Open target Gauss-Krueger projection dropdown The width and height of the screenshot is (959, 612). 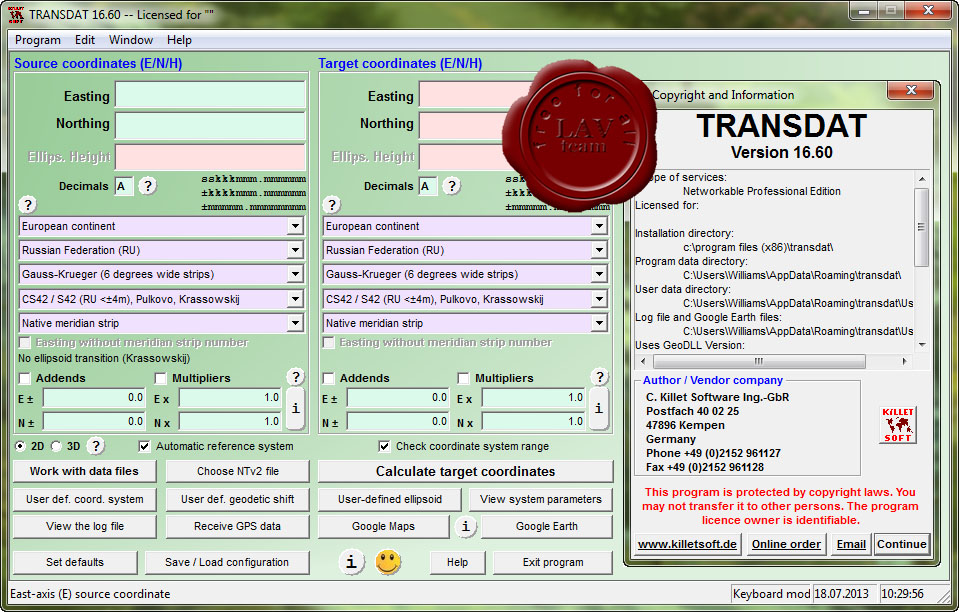click(599, 275)
